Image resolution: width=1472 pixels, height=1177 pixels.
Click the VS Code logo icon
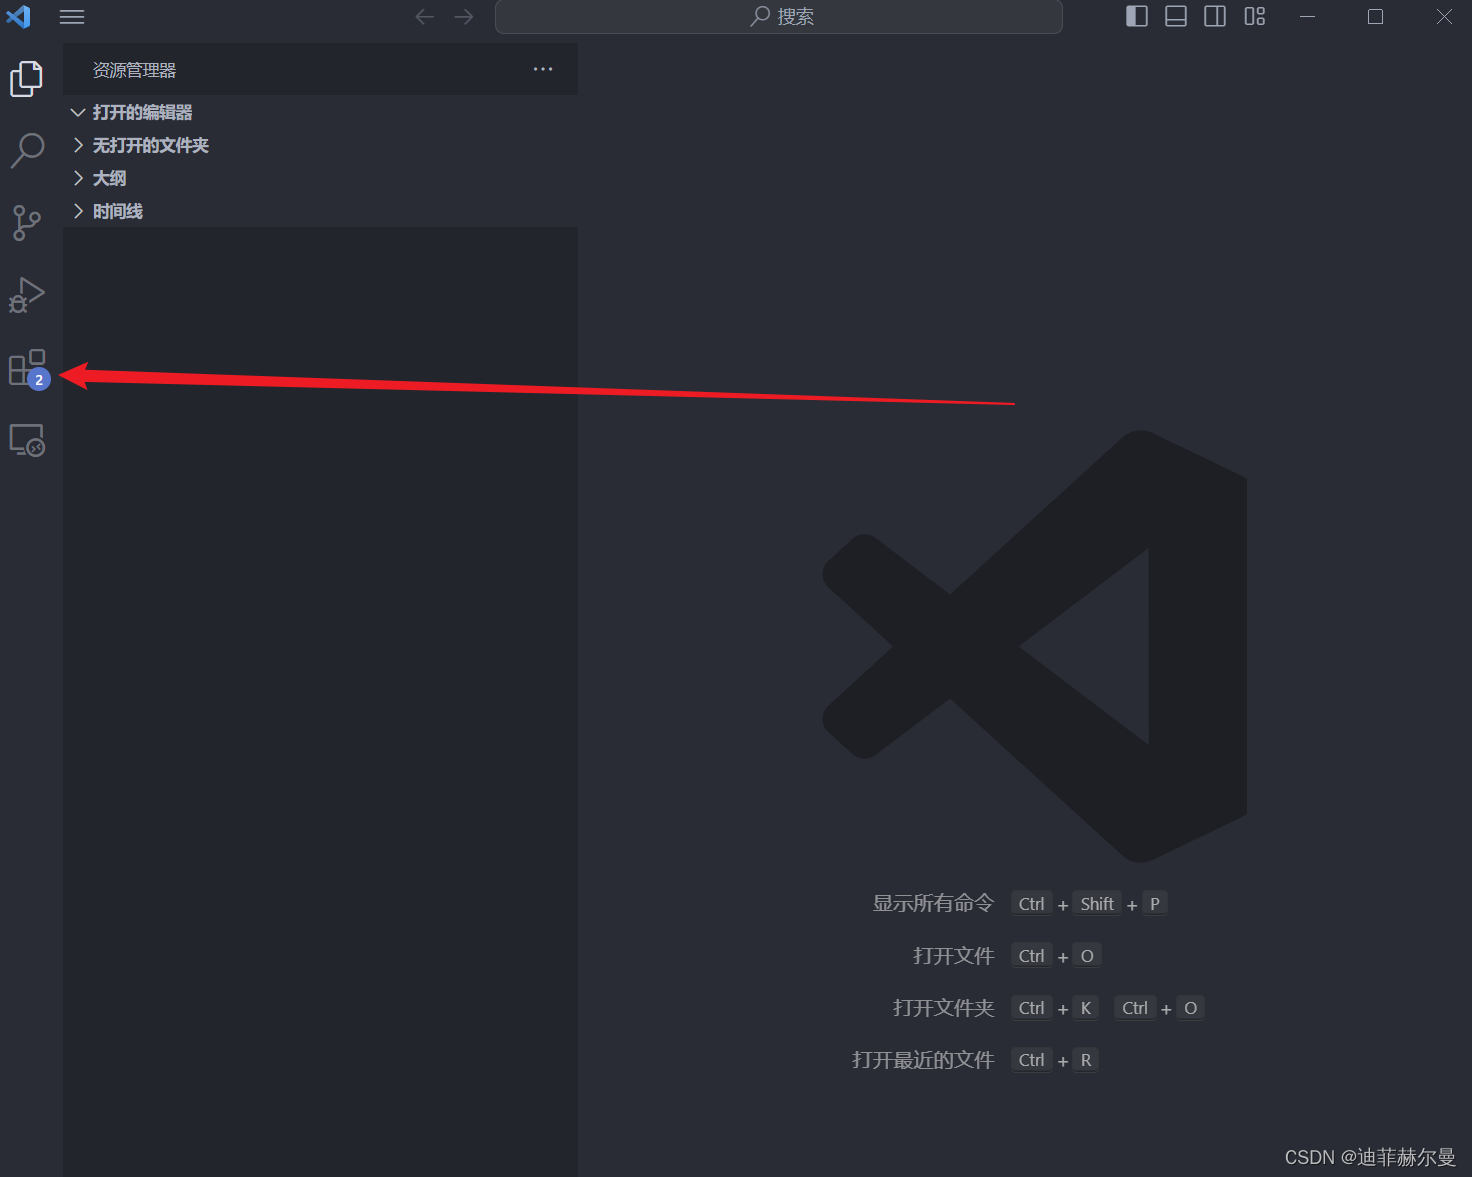coord(18,17)
